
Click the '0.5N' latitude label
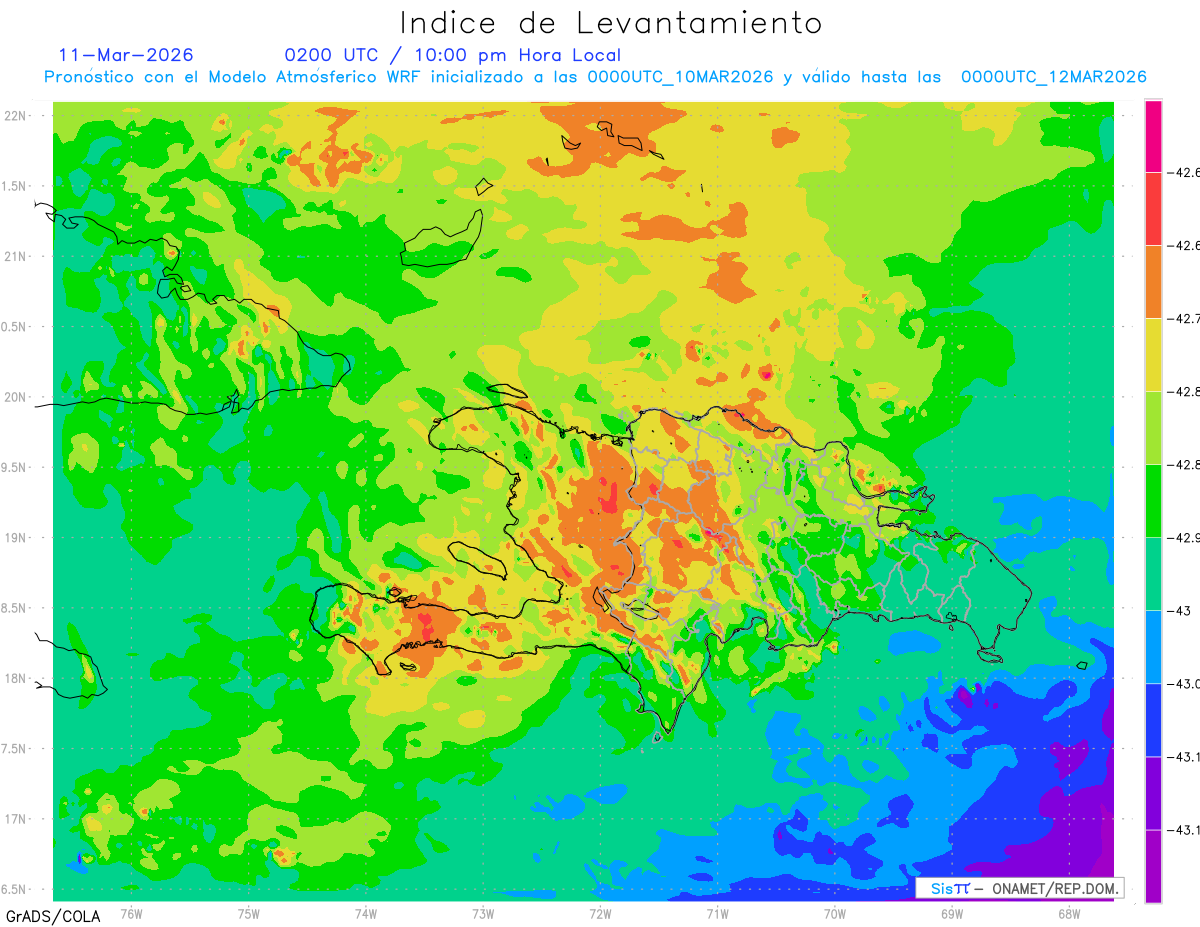[14, 327]
